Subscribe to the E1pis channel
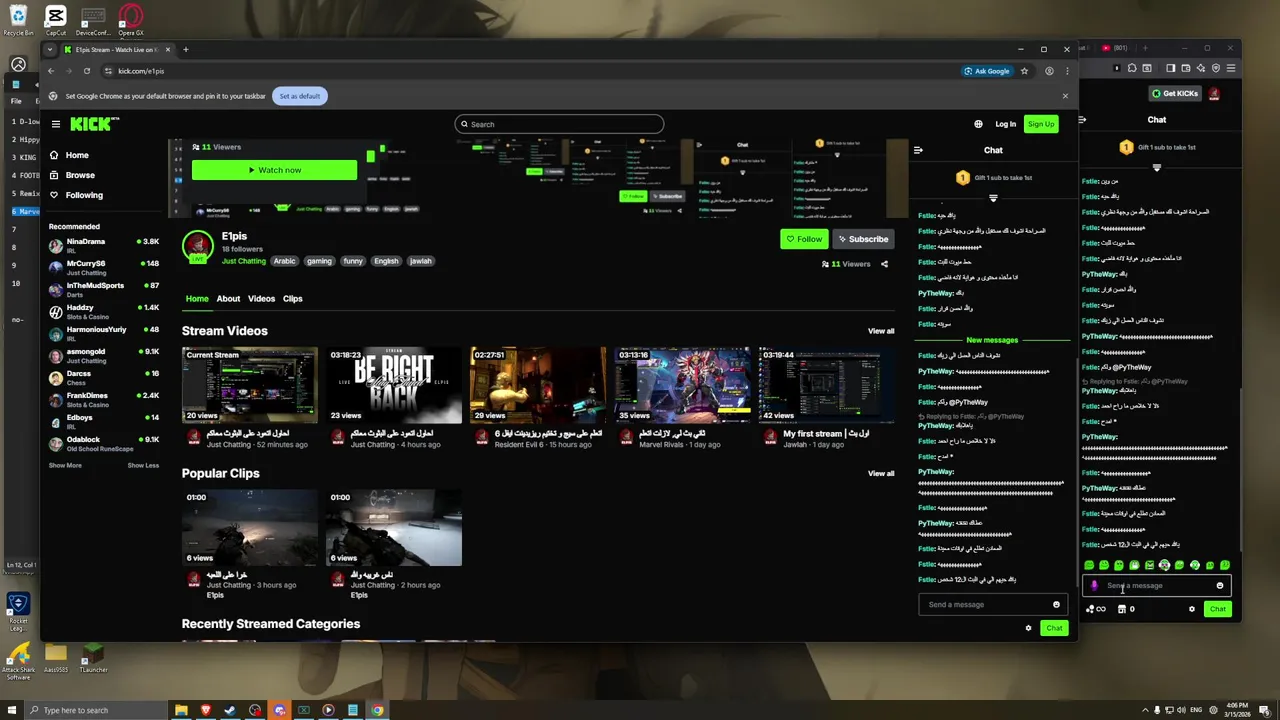This screenshot has width=1280, height=720. click(x=863, y=239)
